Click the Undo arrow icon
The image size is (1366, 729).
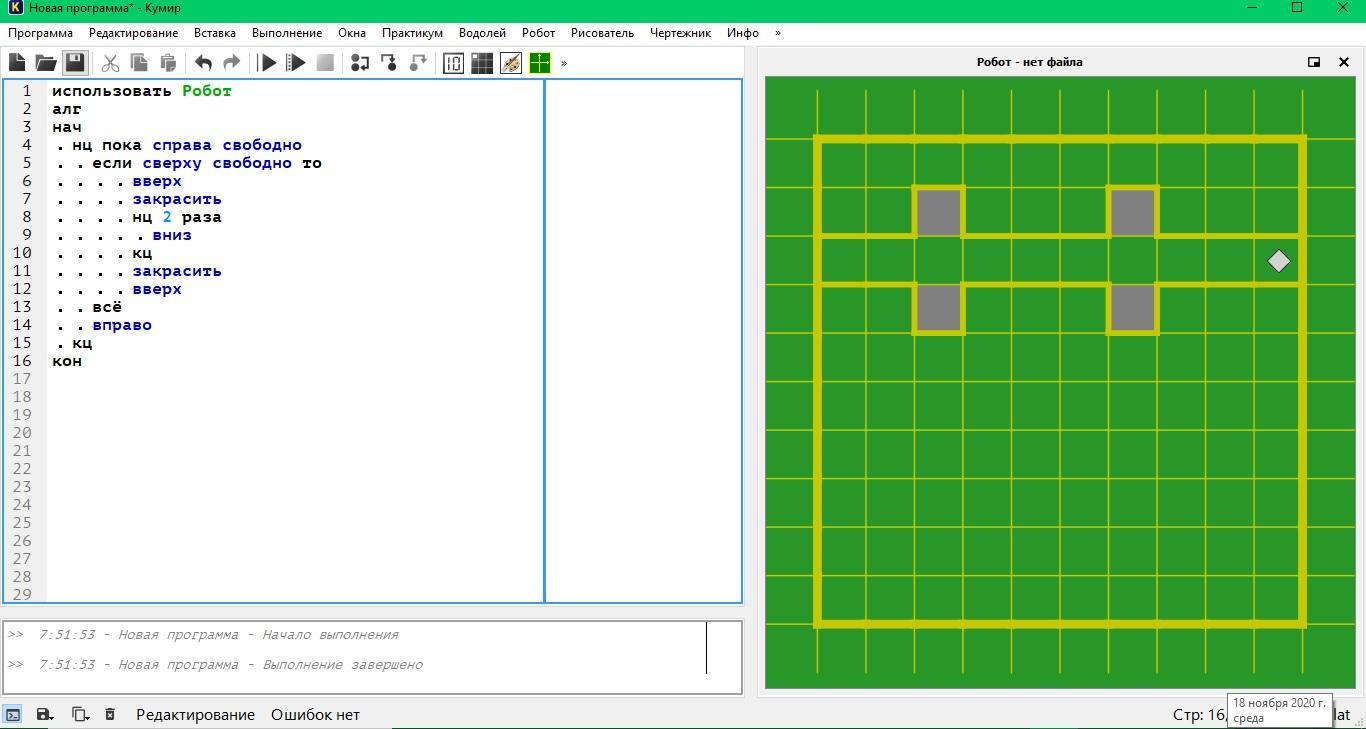pyautogui.click(x=203, y=63)
